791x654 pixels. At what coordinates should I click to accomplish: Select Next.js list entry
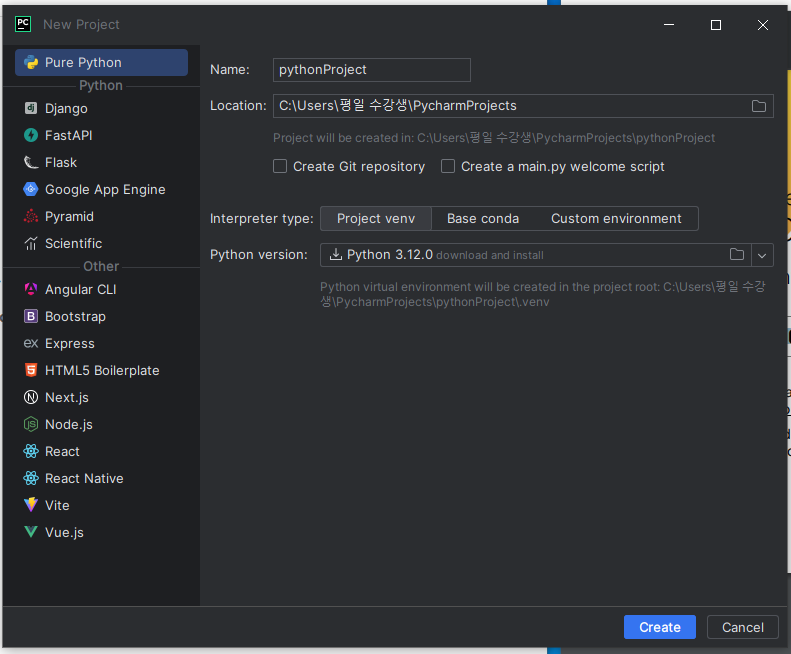[x=101, y=397]
